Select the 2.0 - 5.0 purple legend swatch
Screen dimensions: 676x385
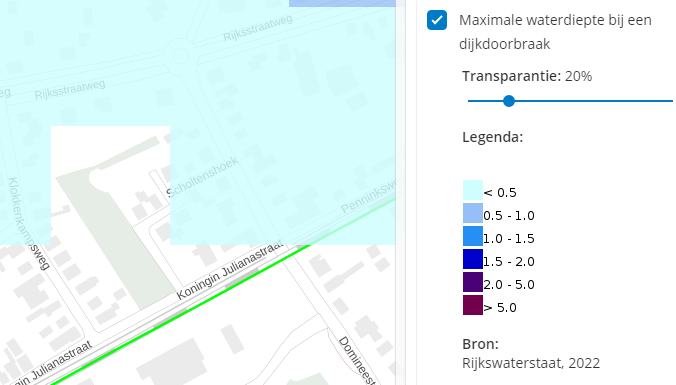click(473, 282)
